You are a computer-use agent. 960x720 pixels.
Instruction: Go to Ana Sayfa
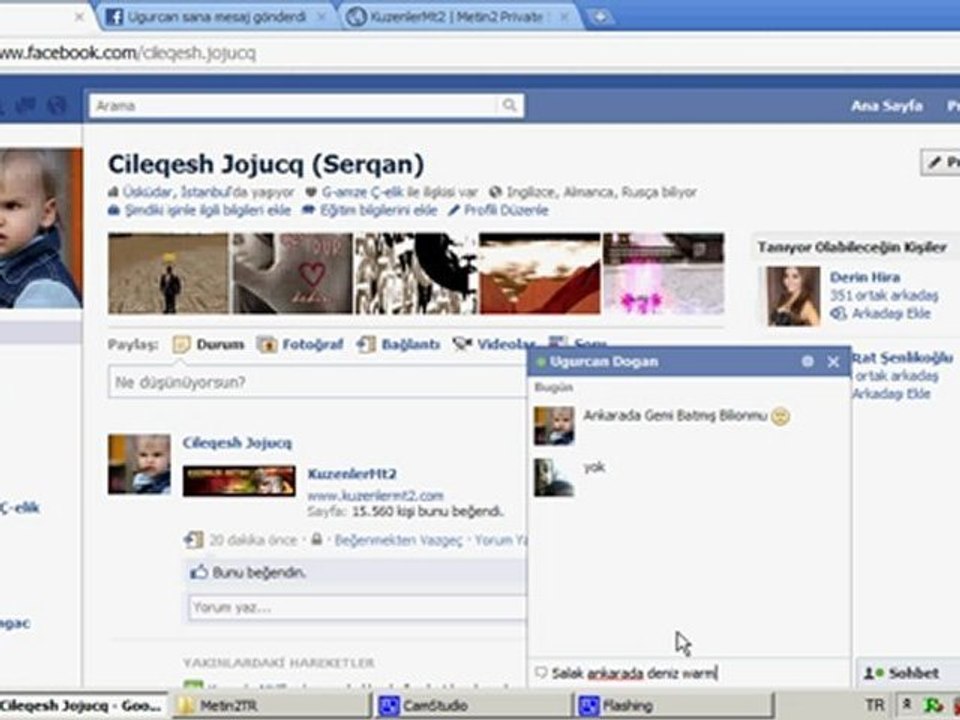(x=887, y=105)
